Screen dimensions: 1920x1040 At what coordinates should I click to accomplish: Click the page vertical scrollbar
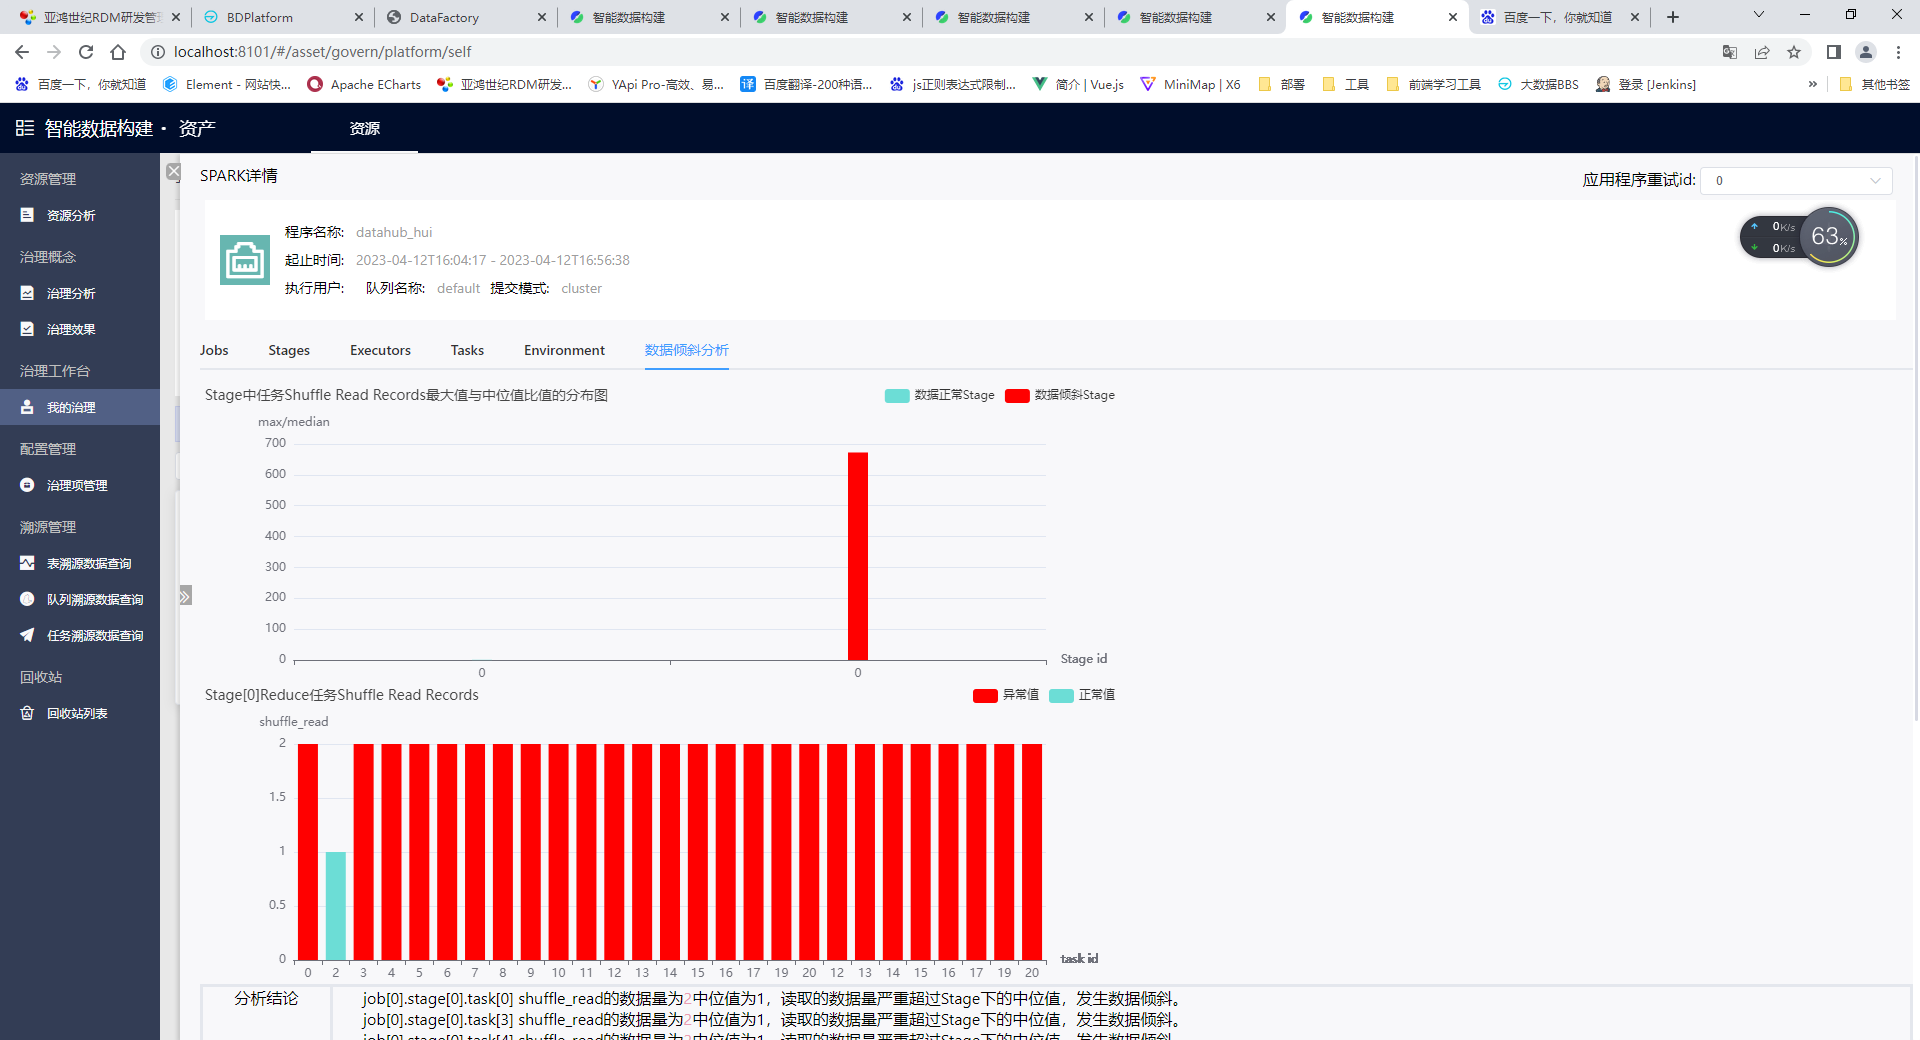click(1915, 438)
